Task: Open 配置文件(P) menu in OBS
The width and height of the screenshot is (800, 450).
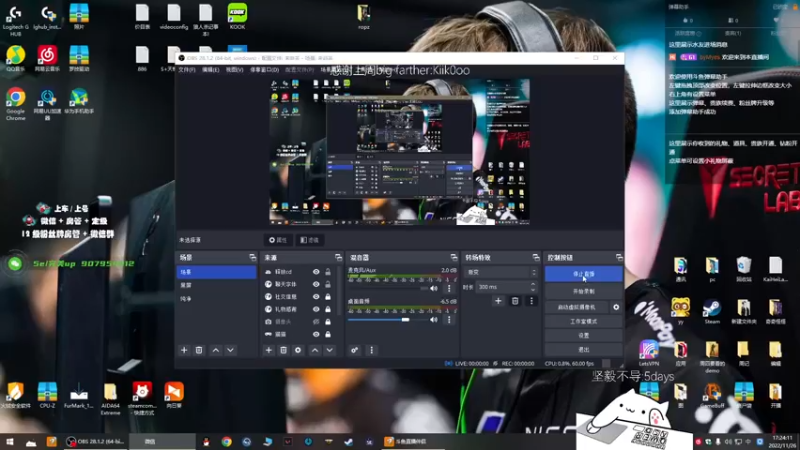Action: point(299,70)
